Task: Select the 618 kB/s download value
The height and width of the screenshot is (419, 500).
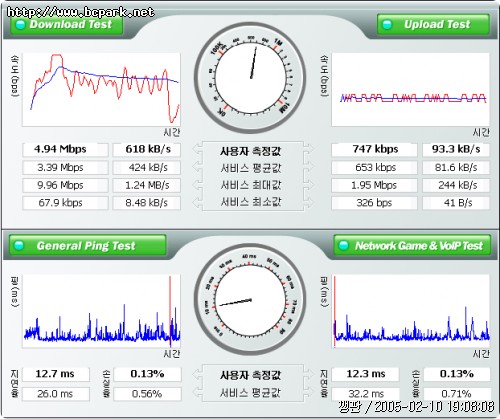Action: pos(147,149)
